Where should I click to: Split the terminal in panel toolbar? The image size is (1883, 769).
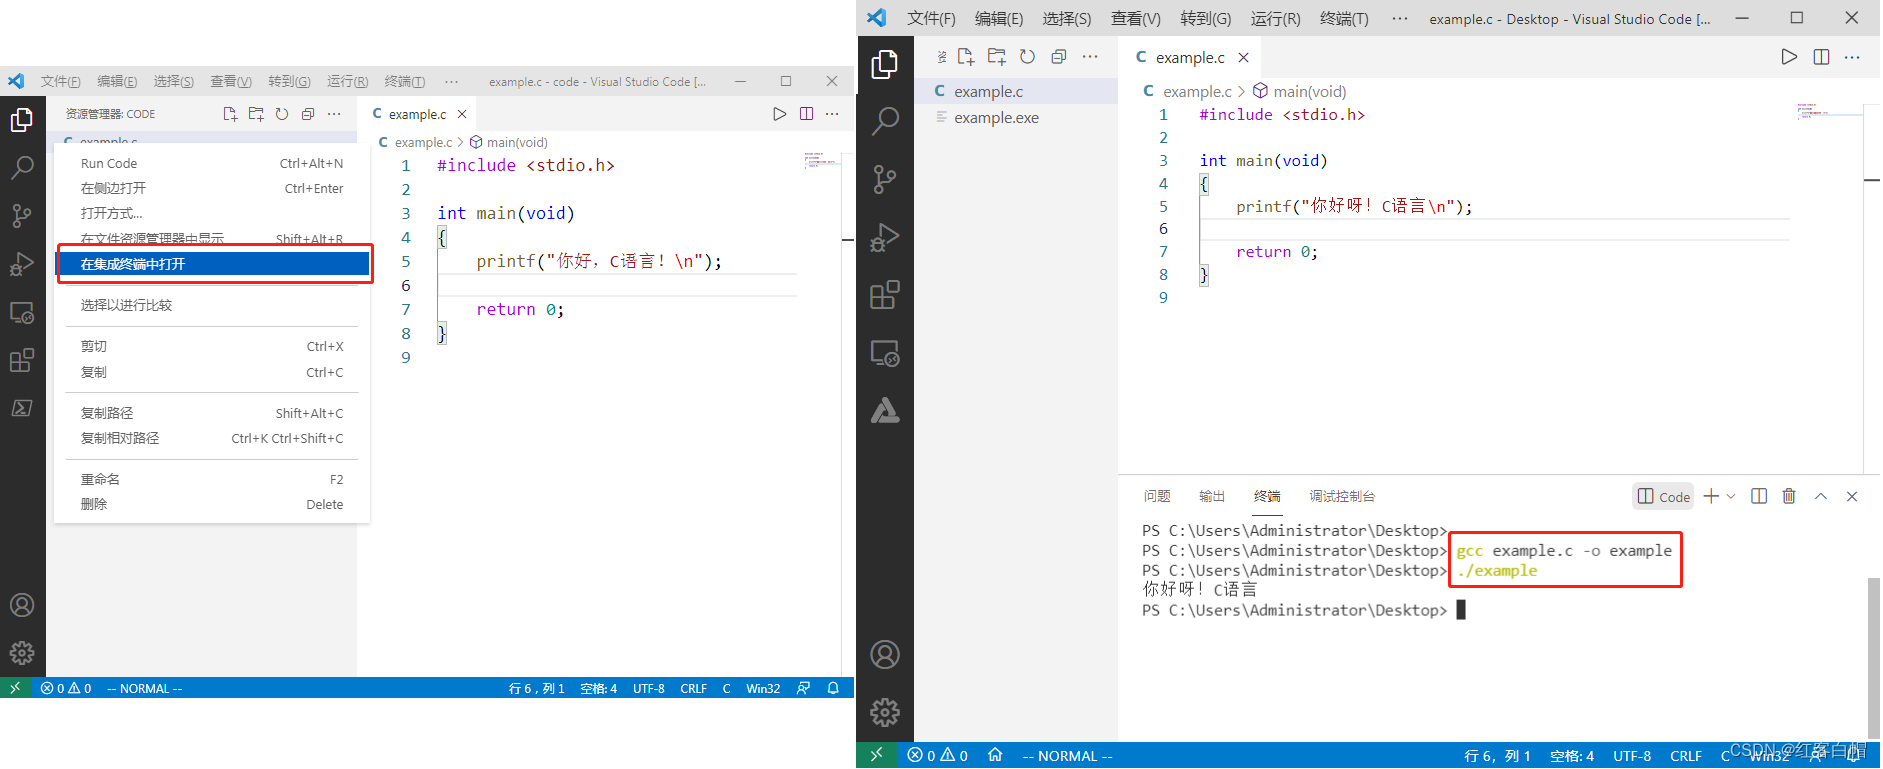(1759, 496)
